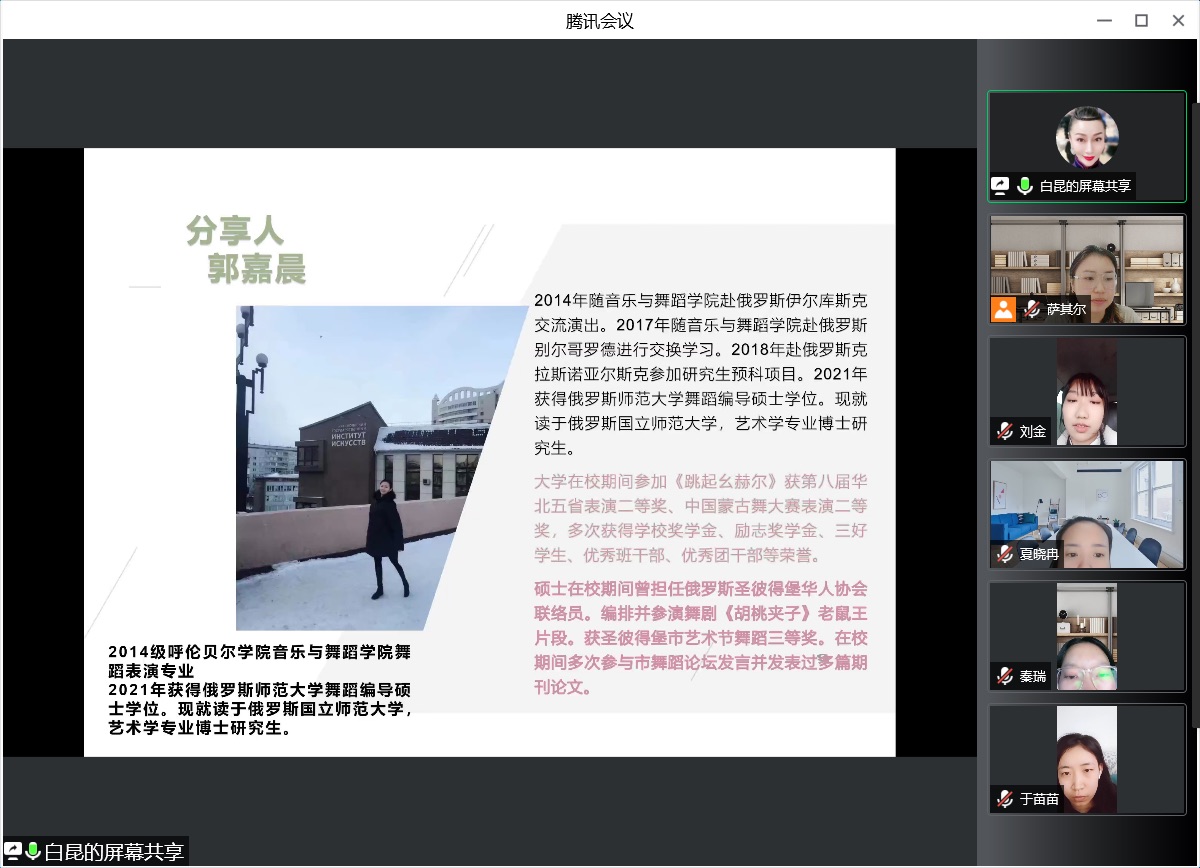The width and height of the screenshot is (1200, 868).
Task: Maximize the 腾讯会议 window
Action: tap(1141, 20)
